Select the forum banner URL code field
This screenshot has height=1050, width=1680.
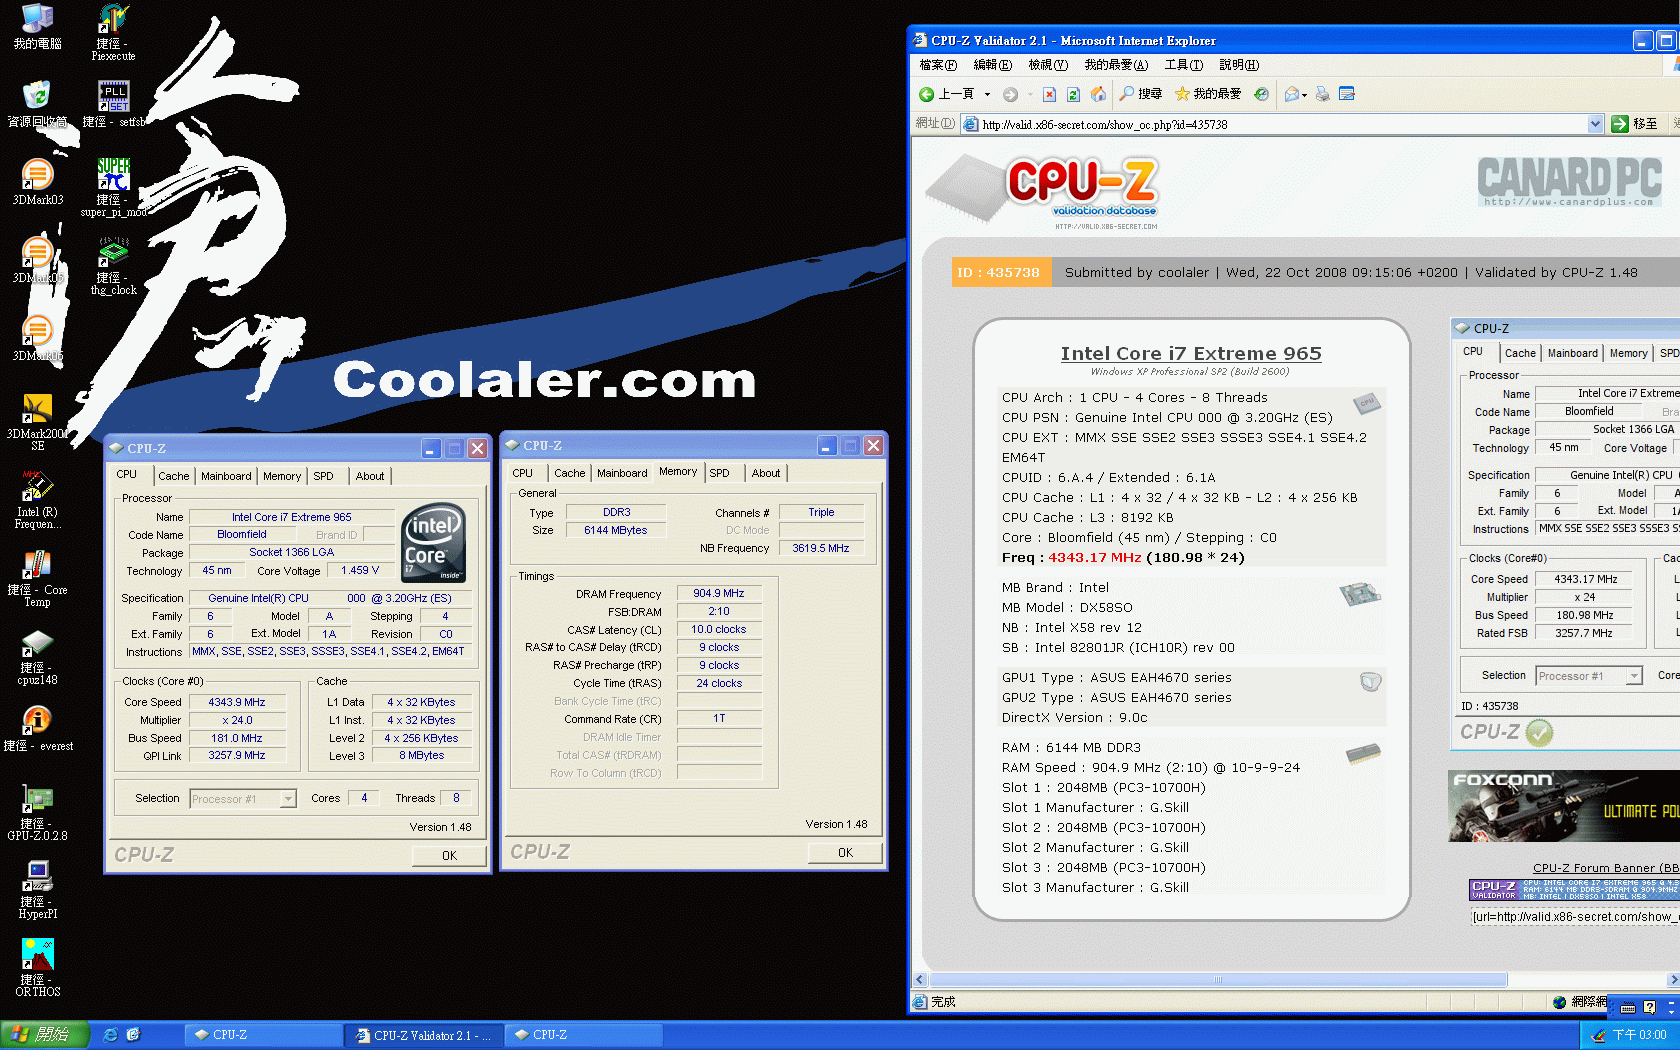point(1574,917)
